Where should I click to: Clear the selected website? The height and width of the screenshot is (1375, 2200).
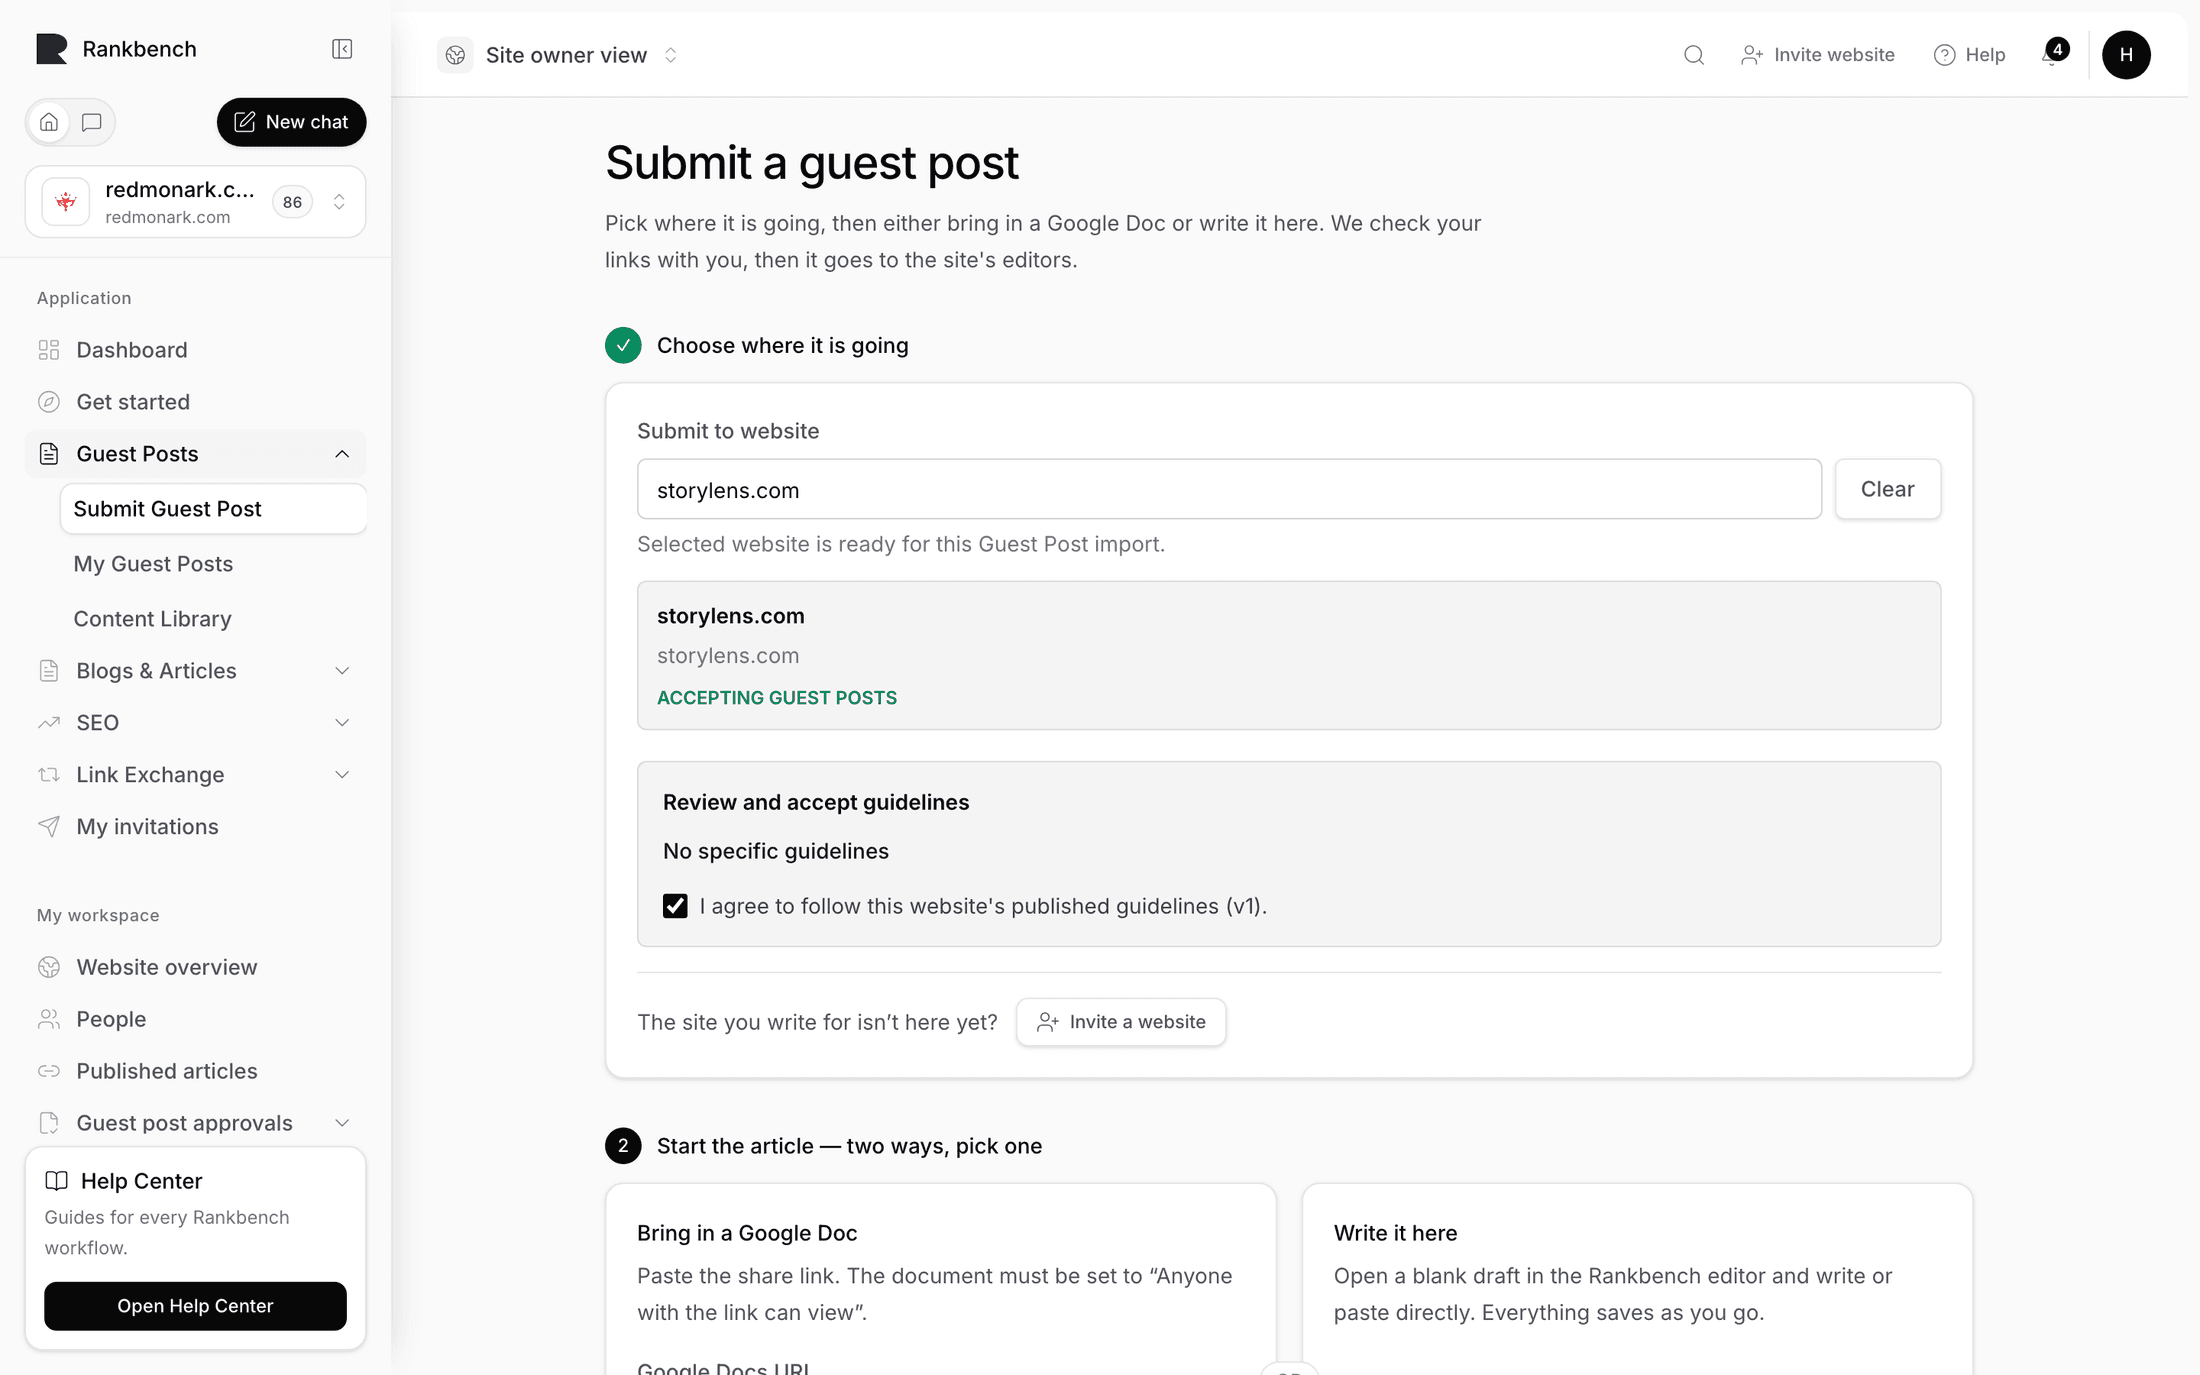coord(1887,489)
